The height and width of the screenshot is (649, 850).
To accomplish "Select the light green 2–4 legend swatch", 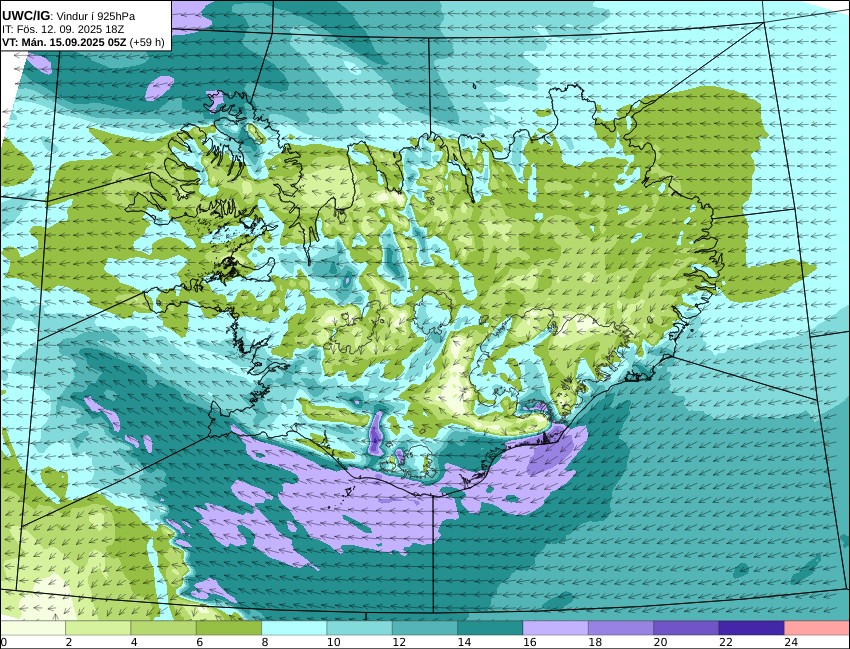I will [x=98, y=628].
